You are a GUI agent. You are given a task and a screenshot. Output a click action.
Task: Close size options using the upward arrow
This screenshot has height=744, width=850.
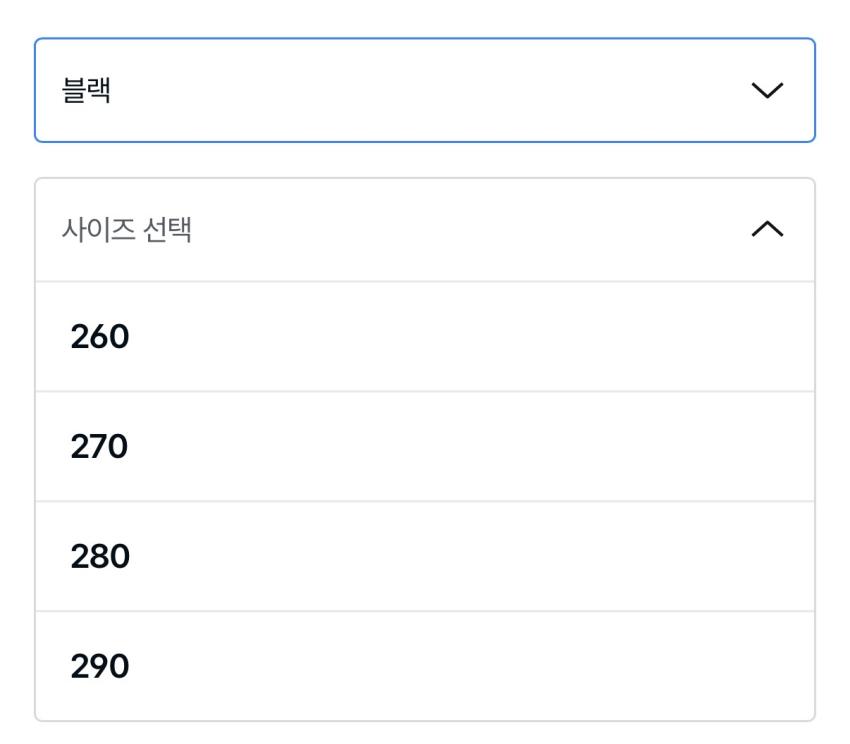pyautogui.click(x=767, y=231)
